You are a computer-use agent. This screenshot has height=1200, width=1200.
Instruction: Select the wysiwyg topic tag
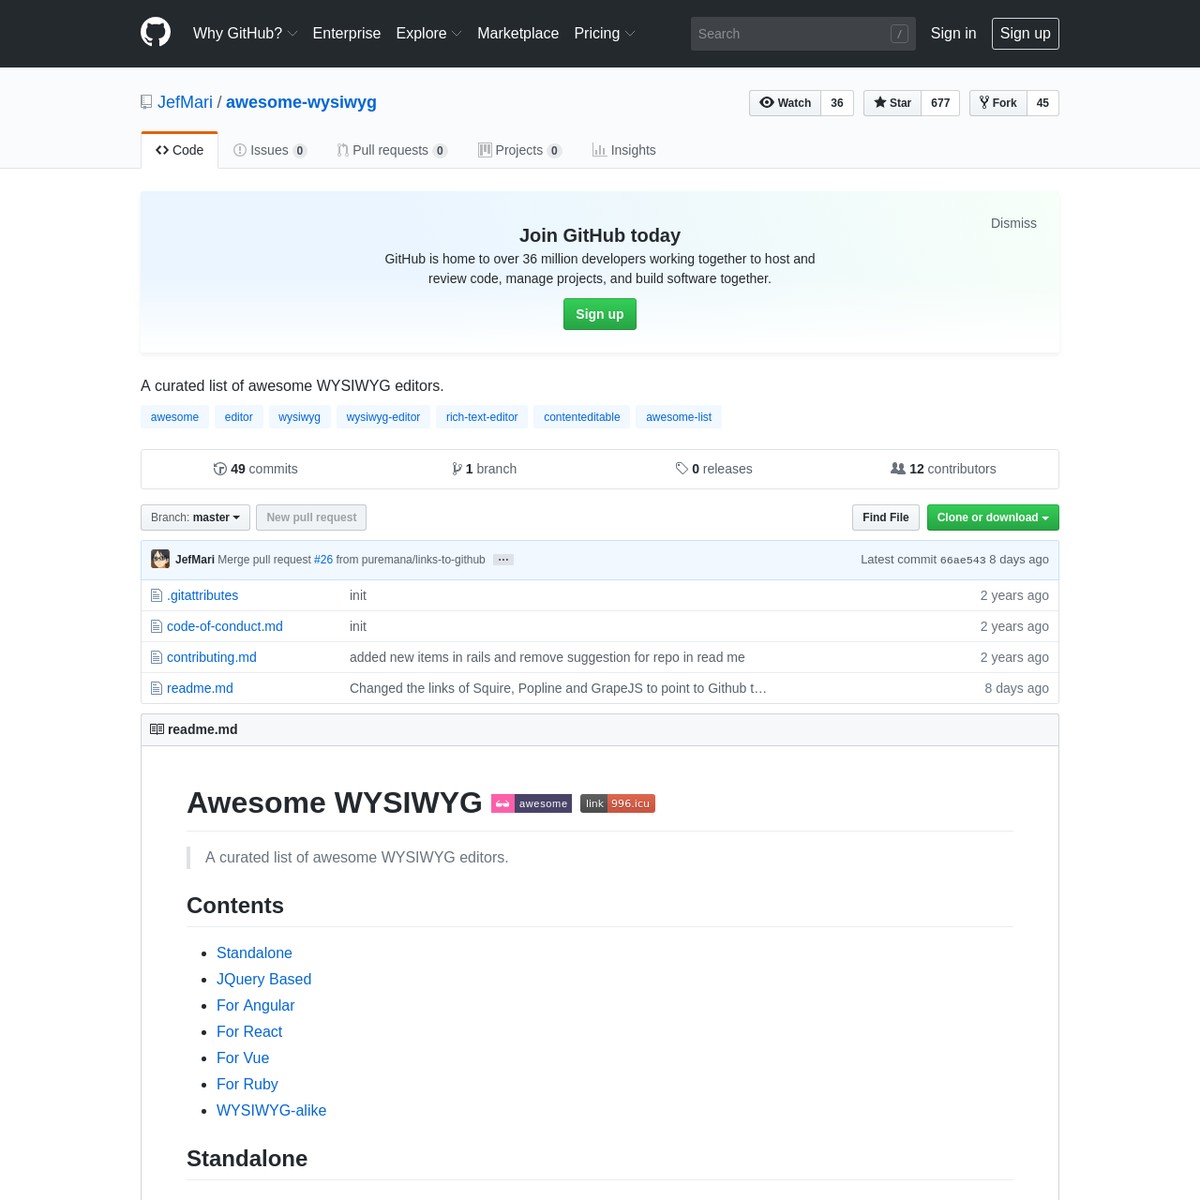(299, 417)
